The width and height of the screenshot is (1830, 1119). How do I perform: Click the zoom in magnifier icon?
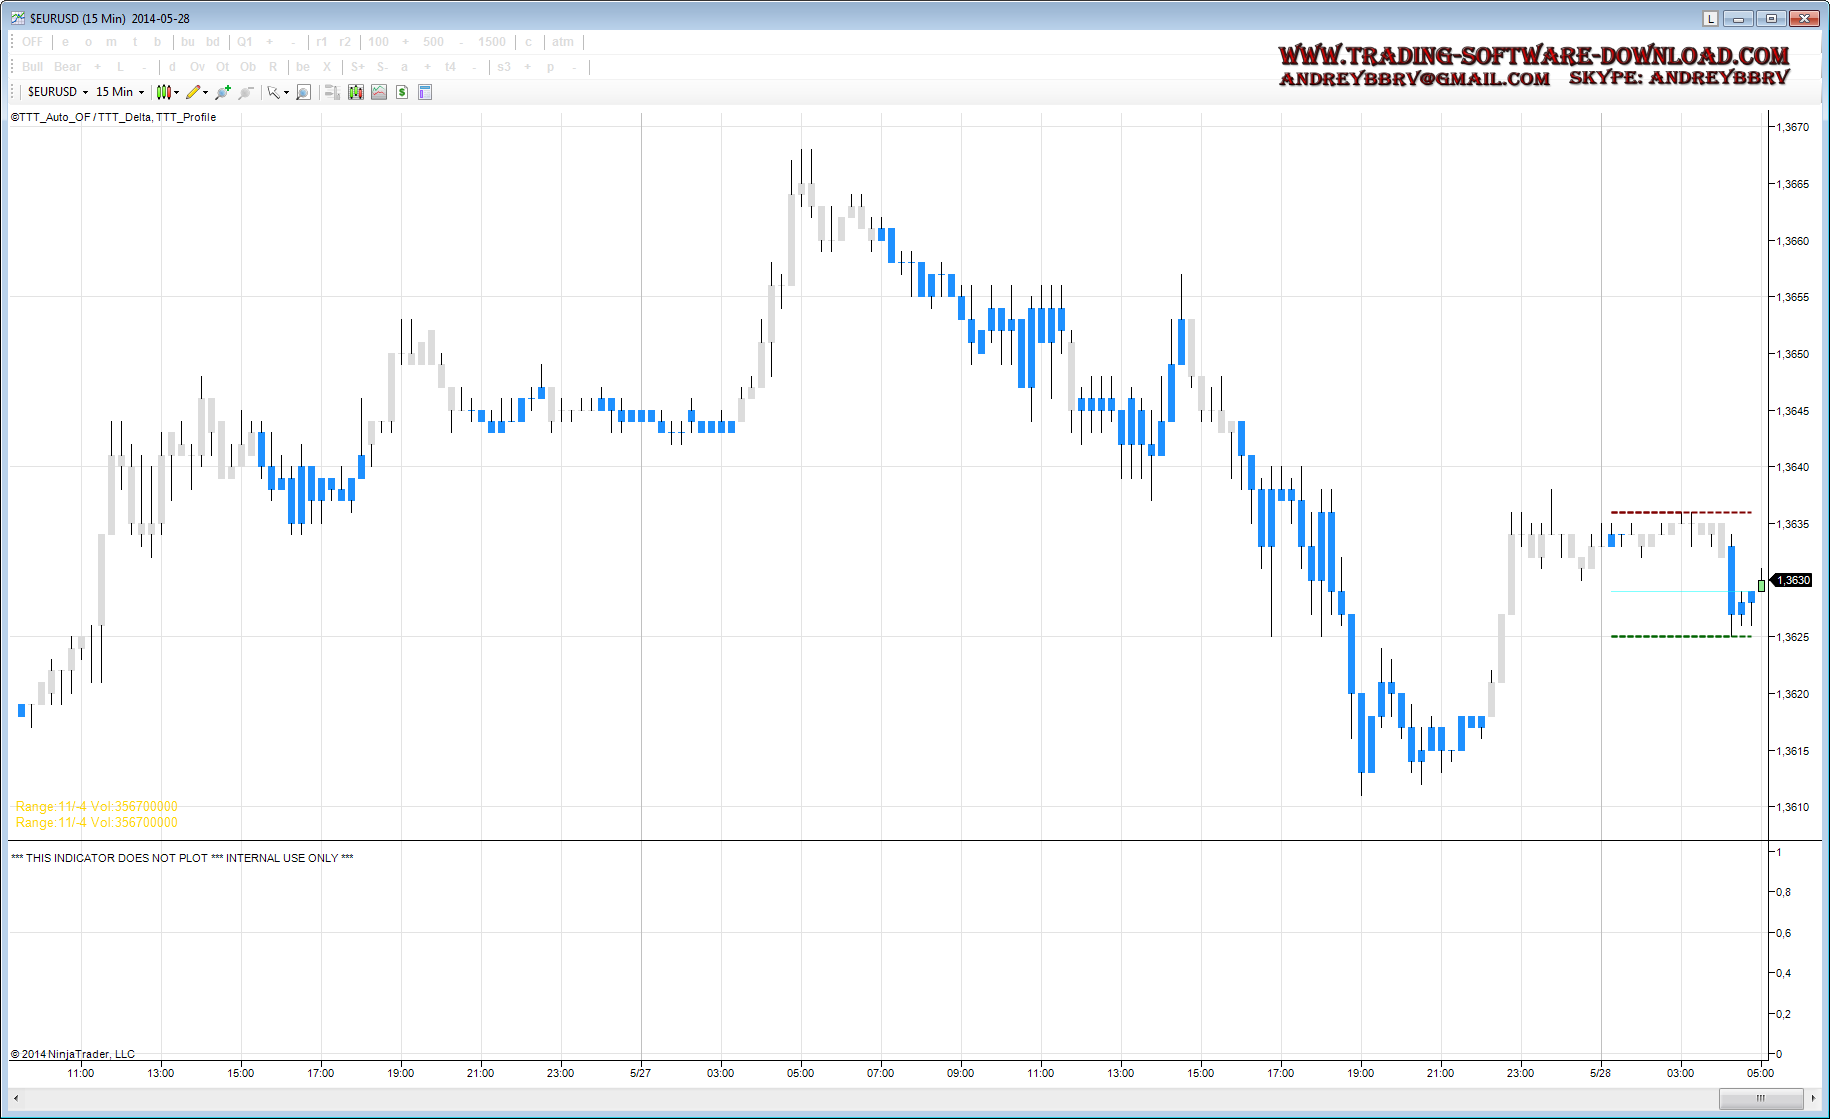(x=222, y=92)
